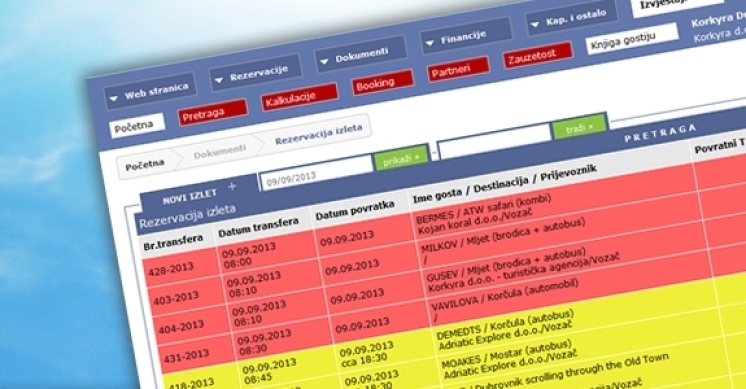
Task: Open the Kap. i ostalo dropdown
Action: click(571, 18)
